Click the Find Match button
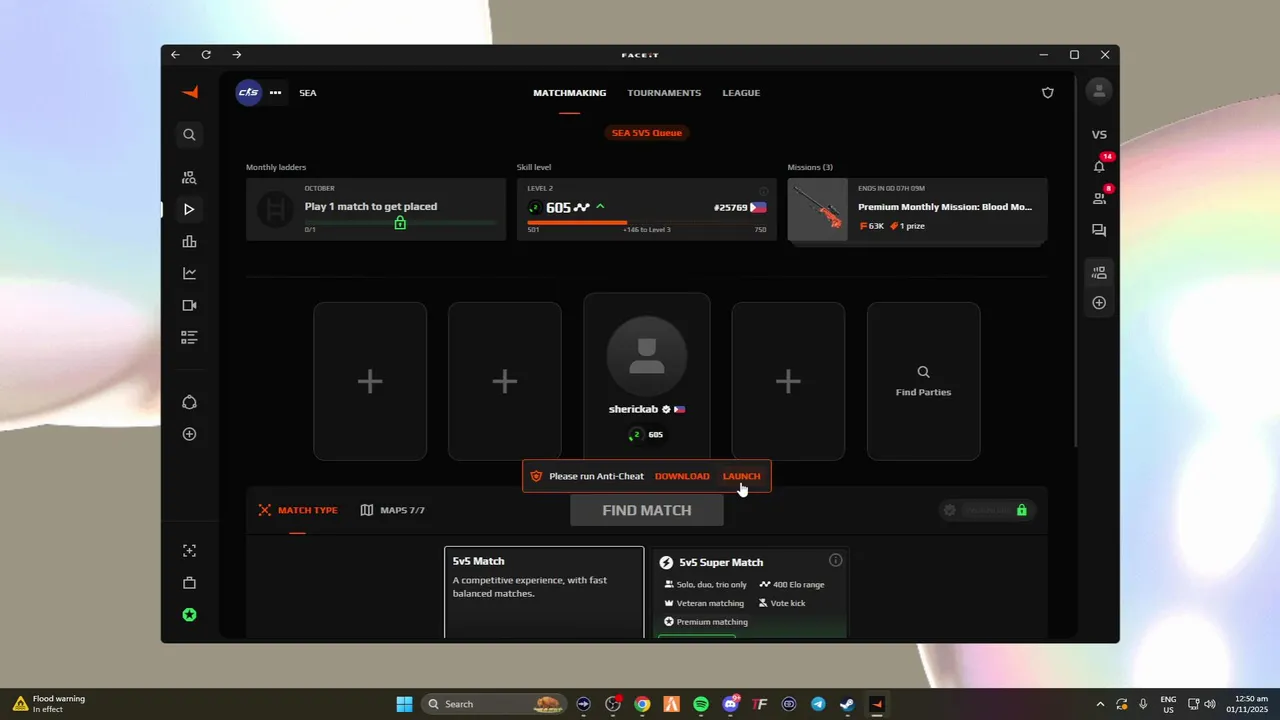 [x=647, y=510]
